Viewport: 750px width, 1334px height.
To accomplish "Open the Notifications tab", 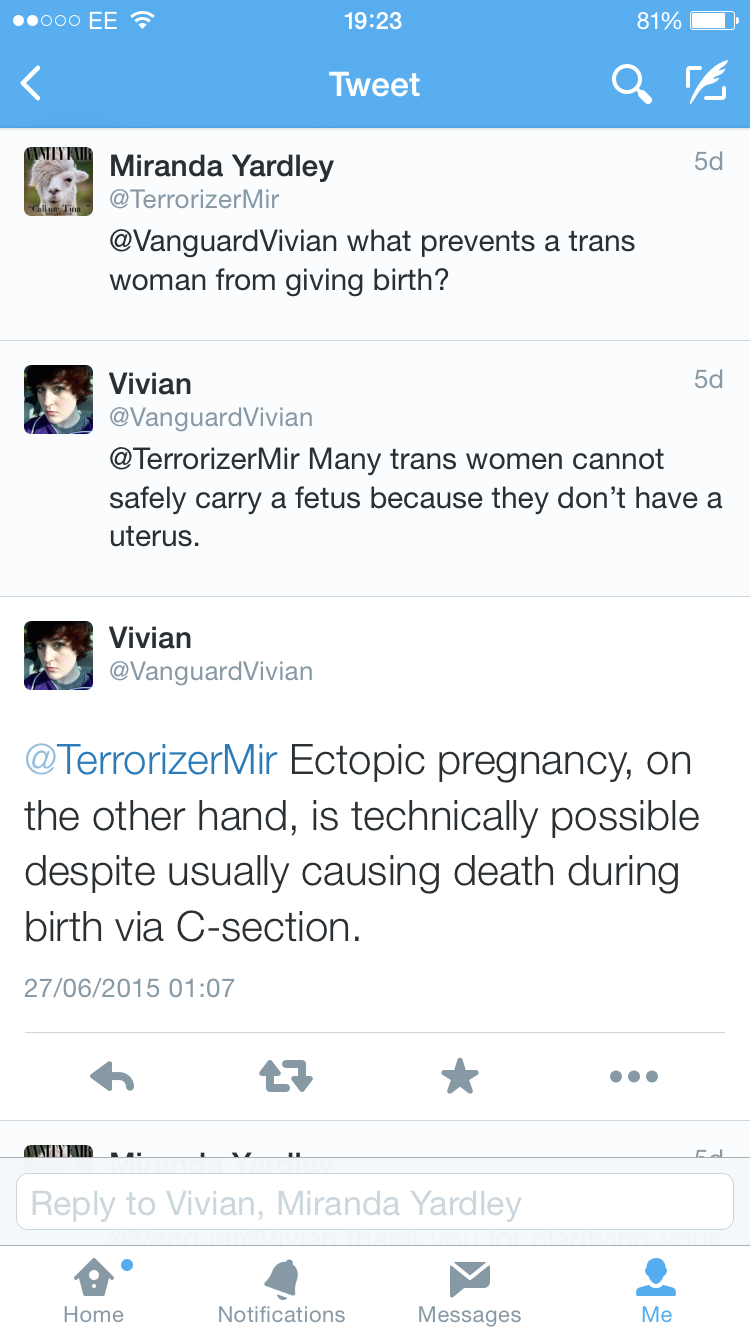I will click(281, 1290).
